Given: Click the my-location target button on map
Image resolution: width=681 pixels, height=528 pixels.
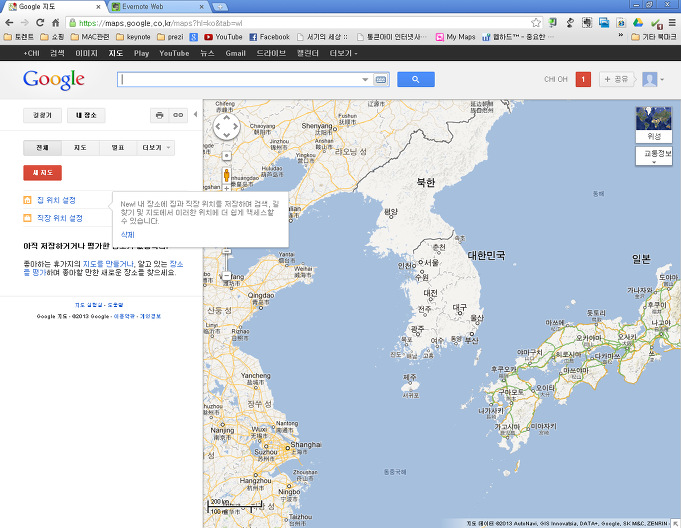Looking at the screenshot, I should pos(226,155).
